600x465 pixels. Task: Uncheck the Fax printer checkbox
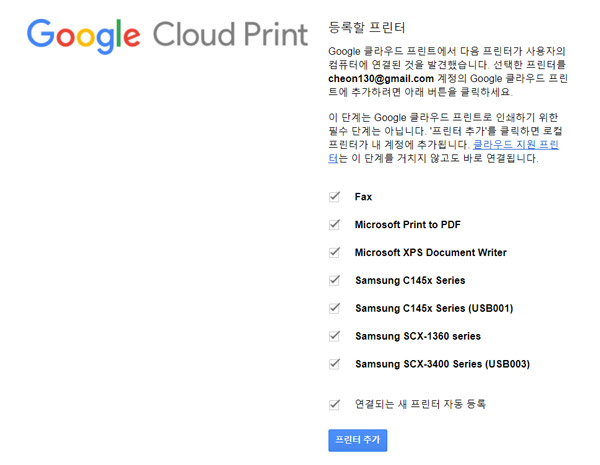(334, 197)
